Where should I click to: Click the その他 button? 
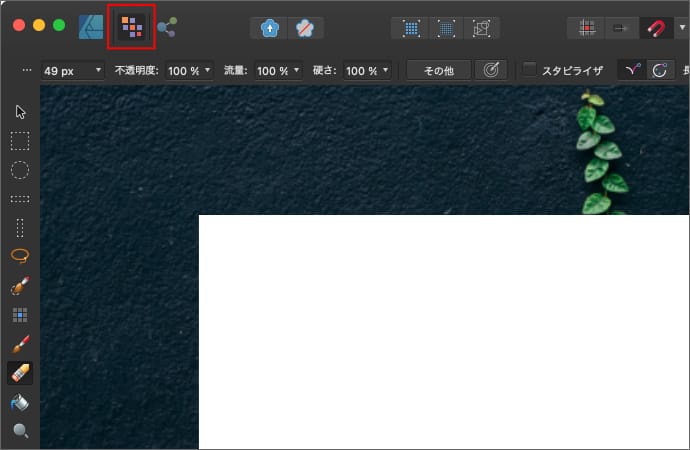pos(439,71)
